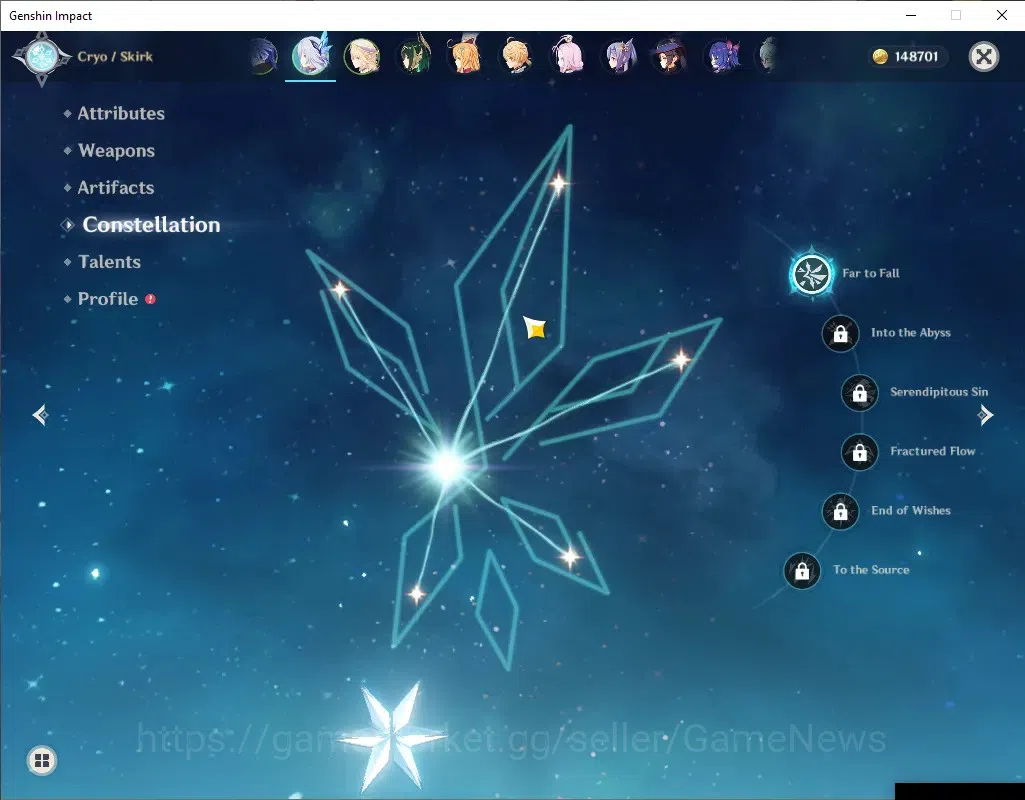
Task: Click the locked Into the Abyss node
Action: 840,333
